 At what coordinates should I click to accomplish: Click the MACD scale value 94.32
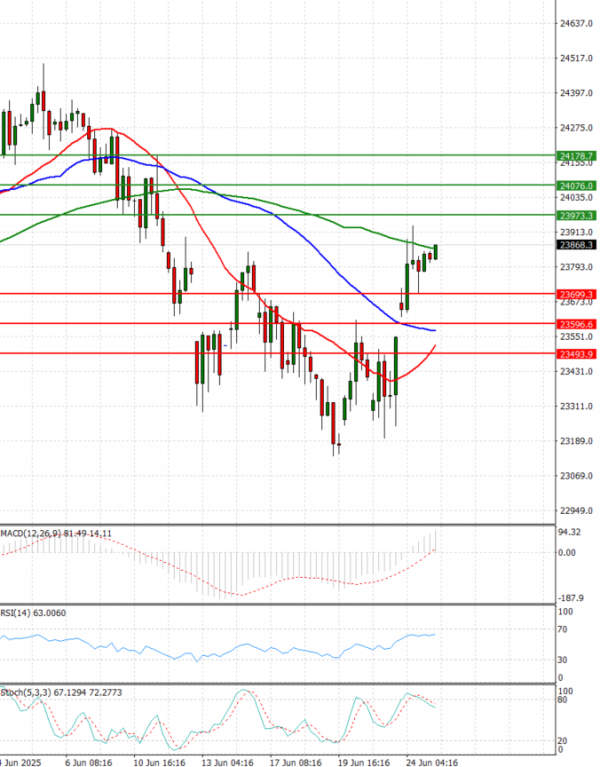tap(570, 532)
